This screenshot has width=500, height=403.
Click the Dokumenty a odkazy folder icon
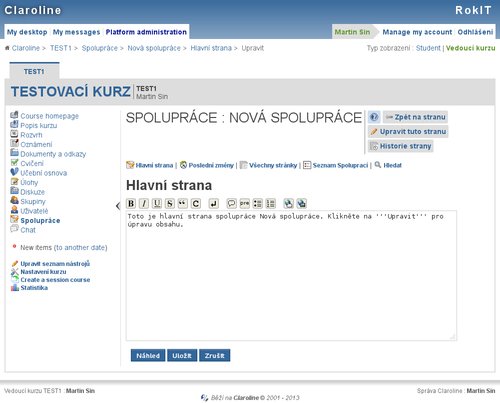14,153
